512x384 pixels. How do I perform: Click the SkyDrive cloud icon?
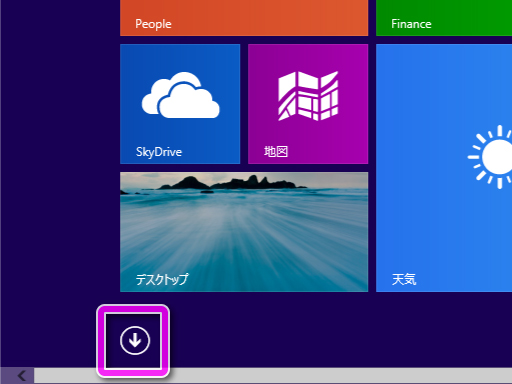[x=181, y=95]
